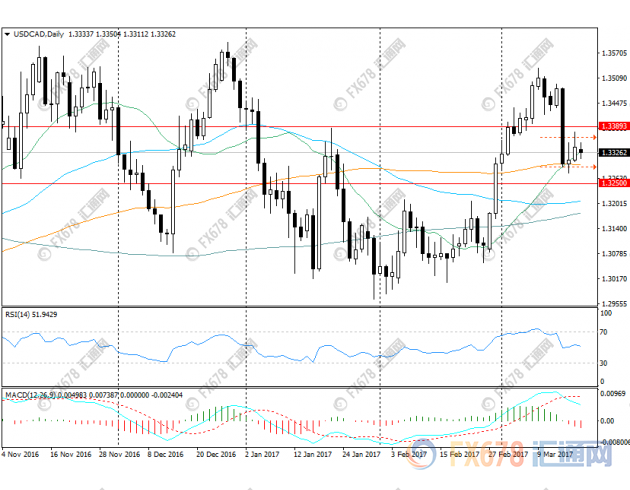
Task: Open the chart dropdown triangle beside USDCAD.Daily
Action: coord(7,35)
